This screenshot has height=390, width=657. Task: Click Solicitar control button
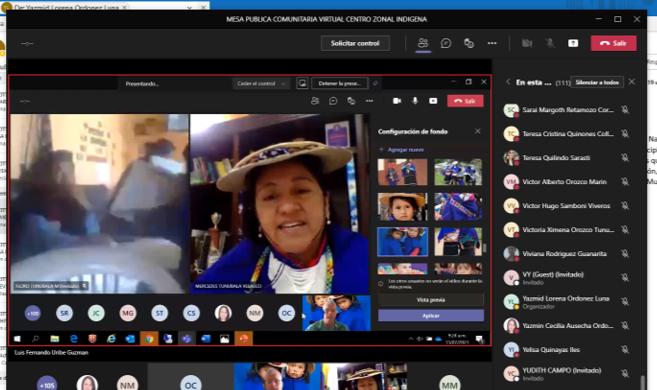coord(355,43)
